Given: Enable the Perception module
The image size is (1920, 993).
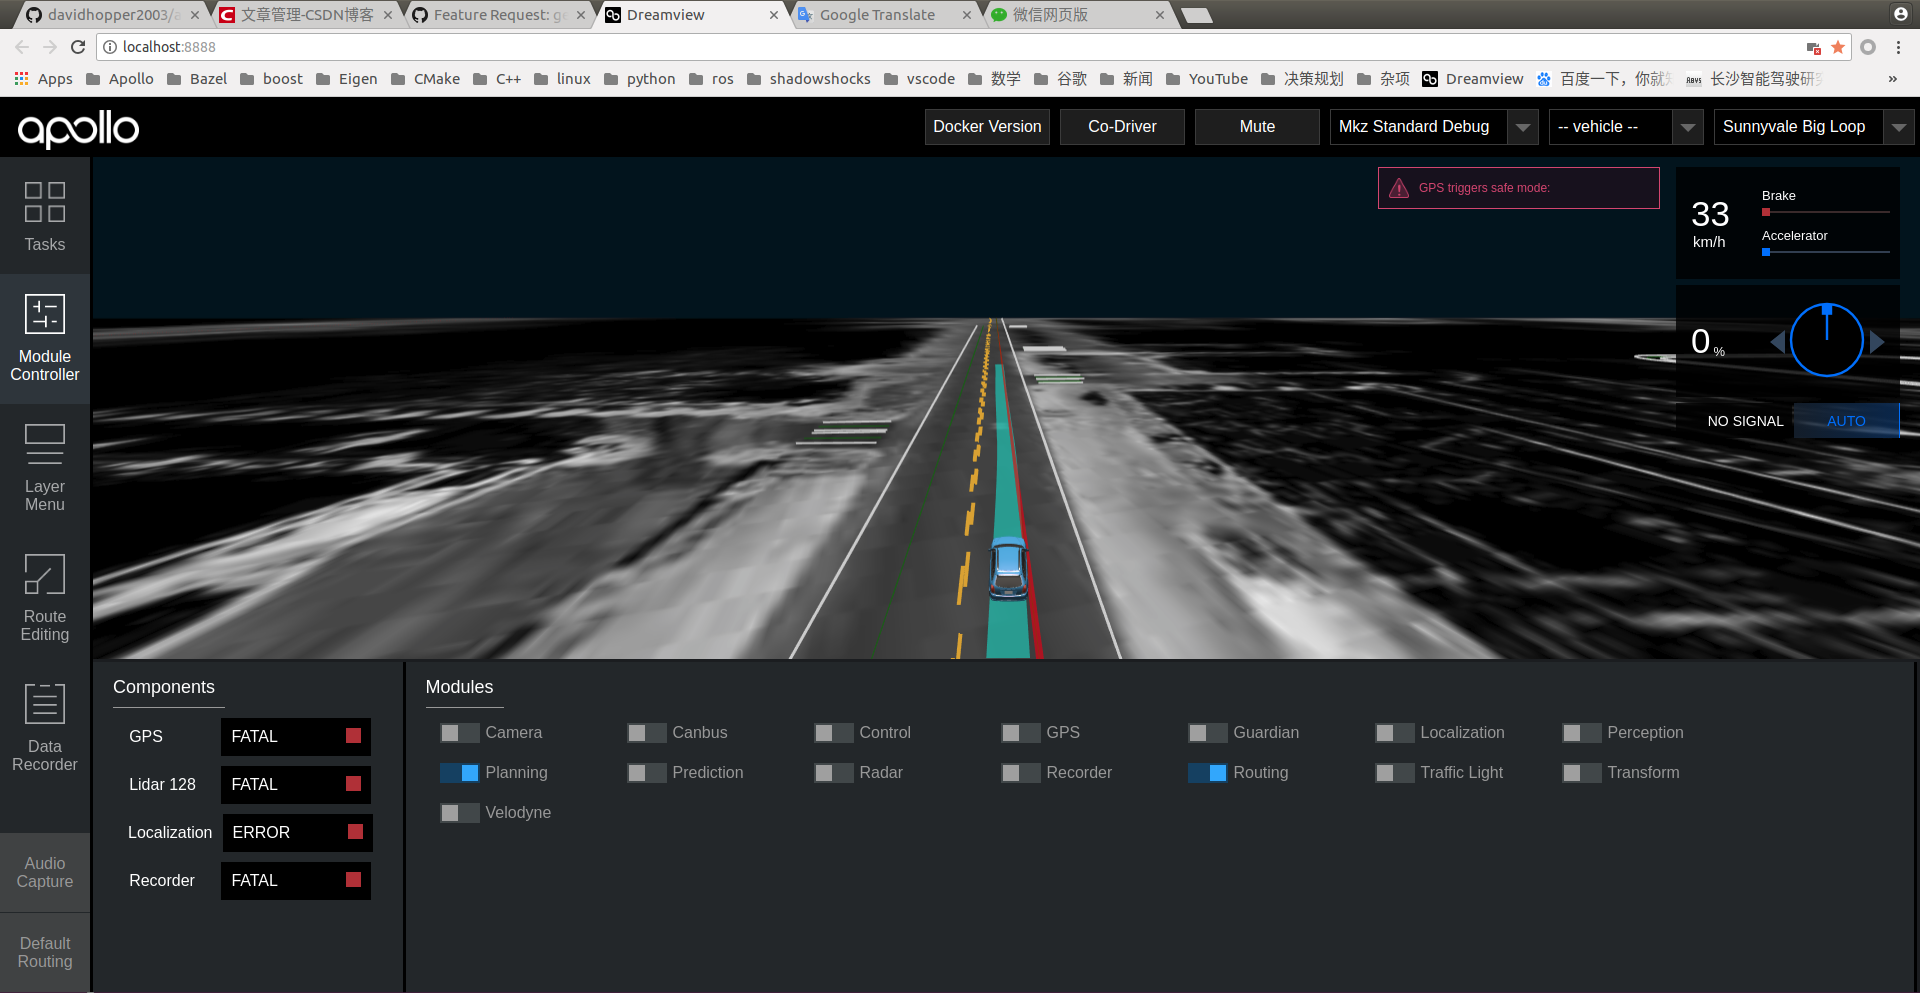Looking at the screenshot, I should click(x=1581, y=733).
